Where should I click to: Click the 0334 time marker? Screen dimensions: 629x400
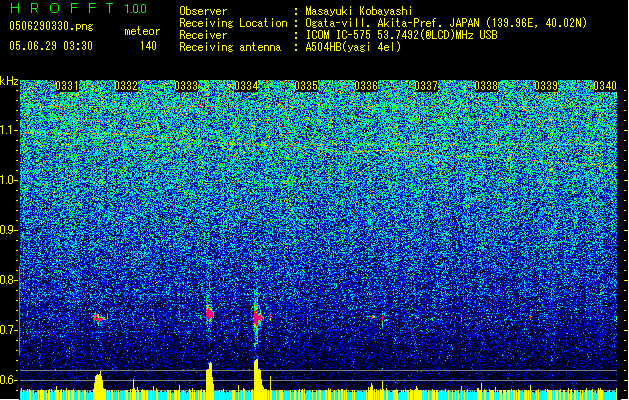coord(246,86)
